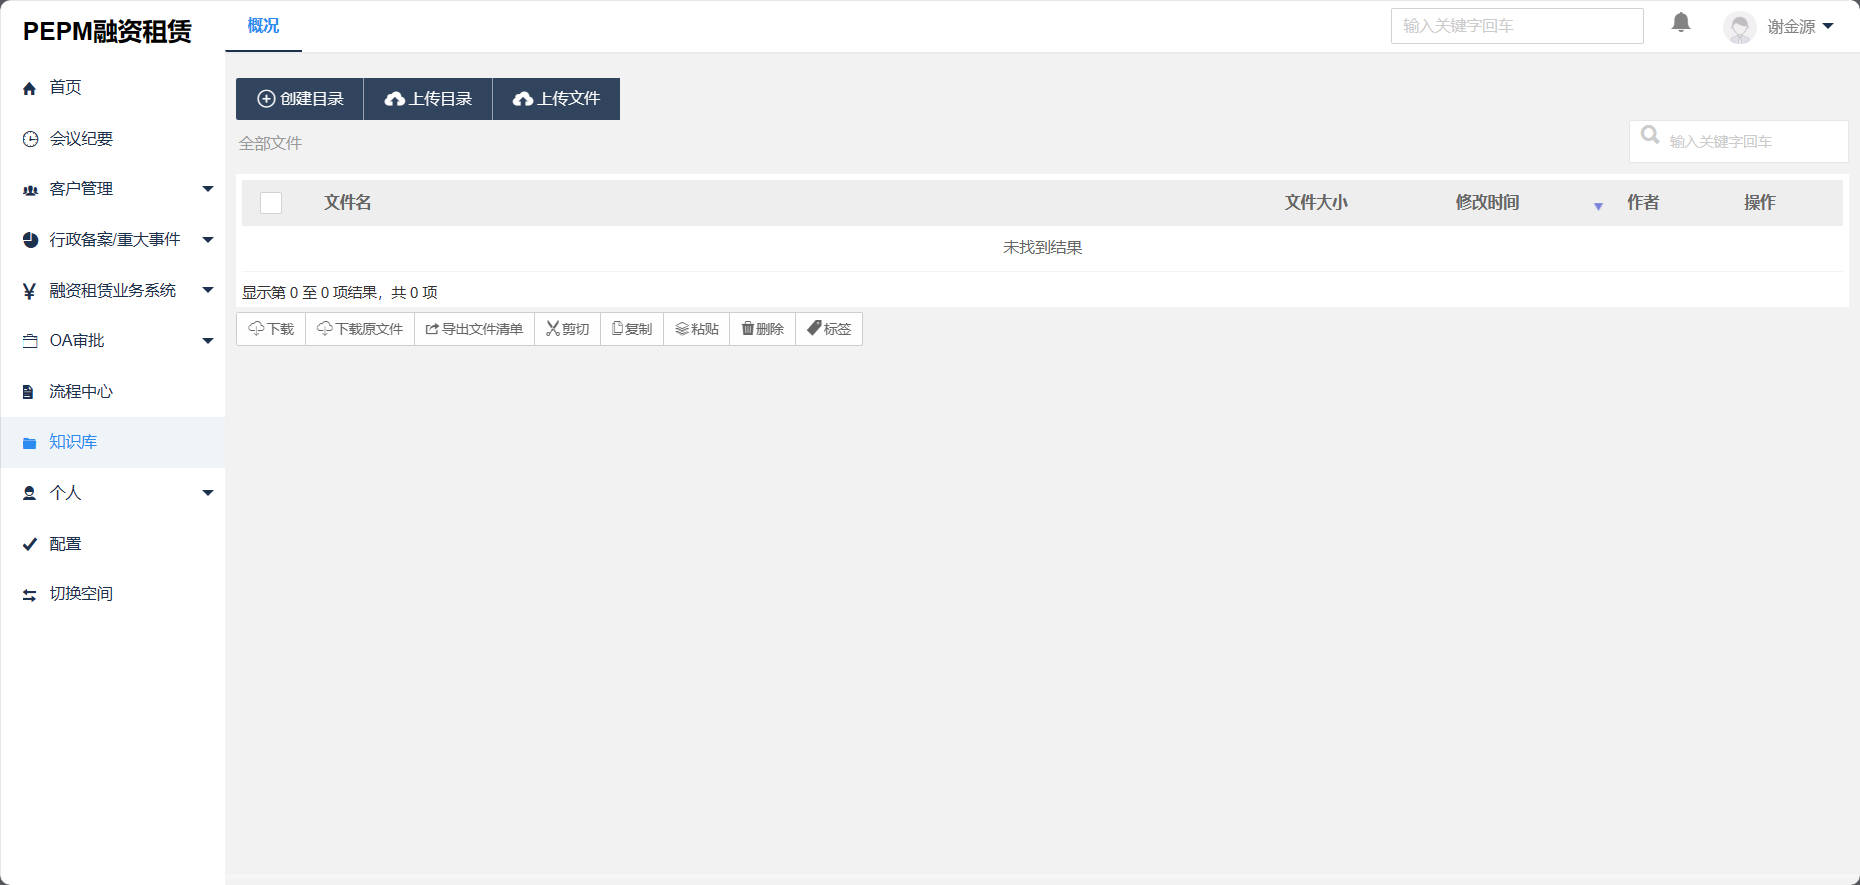The image size is (1860, 885).
Task: Click the 标签 tag toolbar button
Action: pyautogui.click(x=829, y=329)
